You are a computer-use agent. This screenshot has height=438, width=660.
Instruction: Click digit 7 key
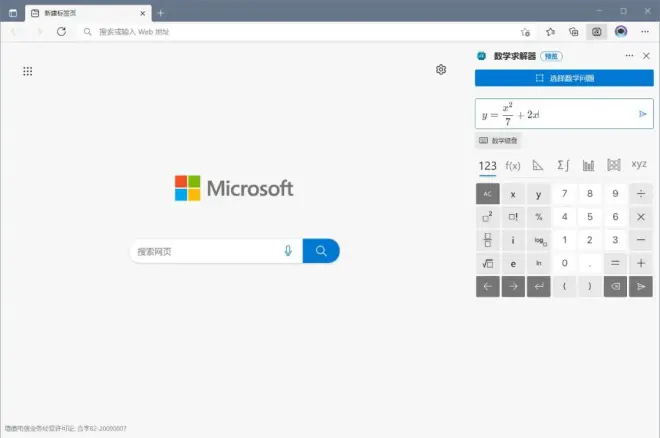(564, 194)
